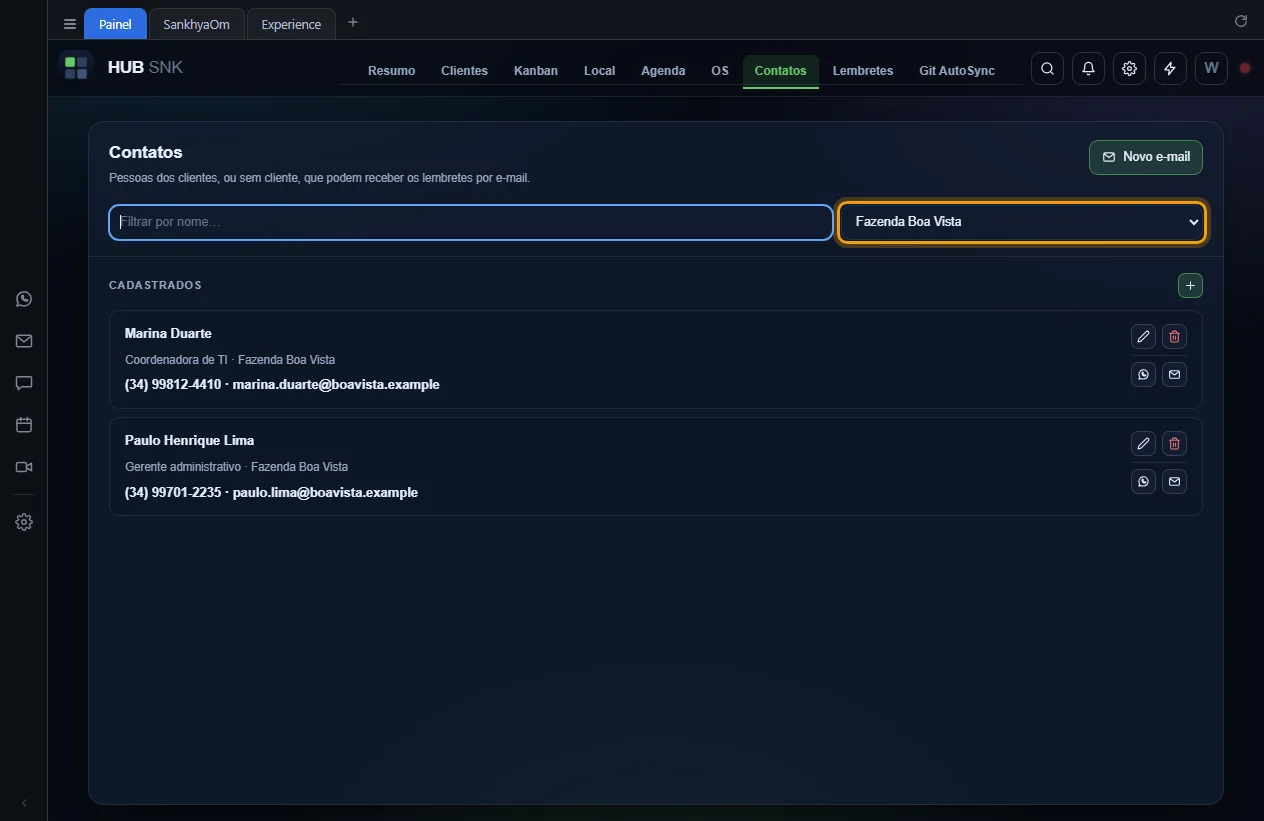Click Gerente administrativo role text
1264x821 pixels.
(x=183, y=467)
